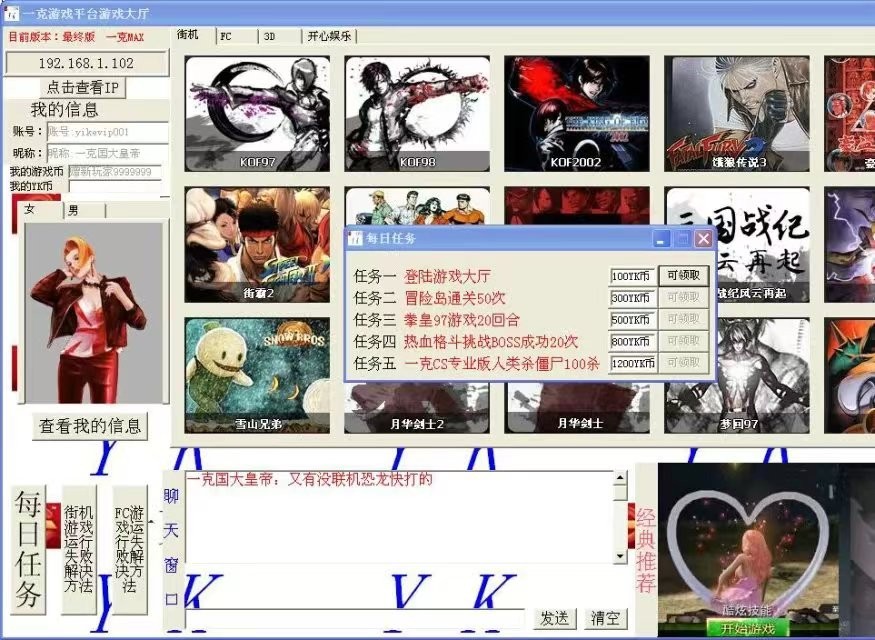Click the 点击查看IP button
Image resolution: width=875 pixels, height=640 pixels.
tap(83, 88)
